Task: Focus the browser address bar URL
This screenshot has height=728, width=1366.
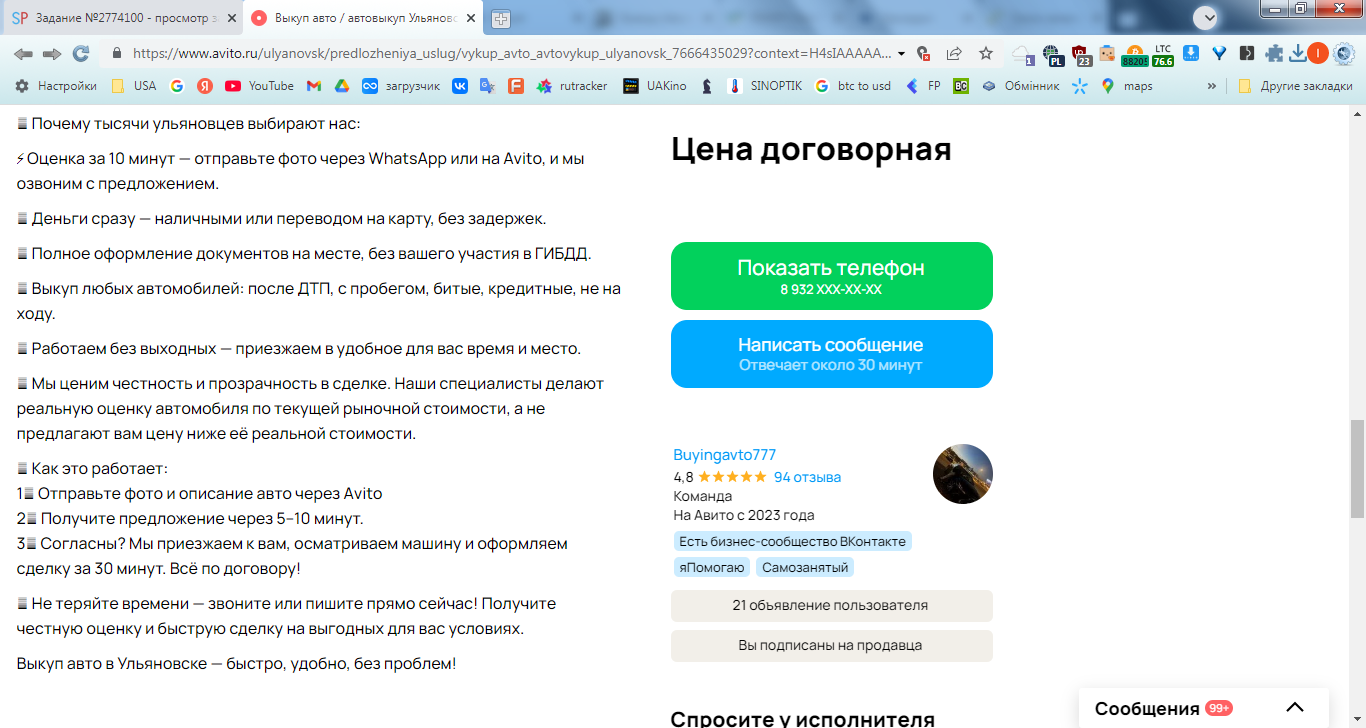Action: [x=512, y=54]
